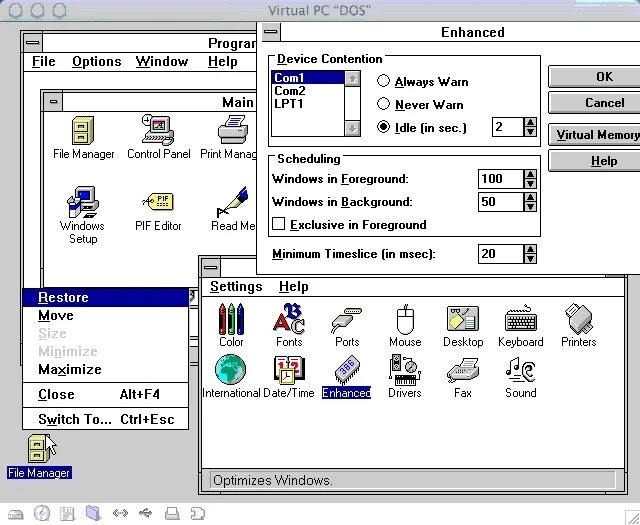Decrease Windows in Background value
Viewport: 640px width, 525px height.
click(530, 206)
